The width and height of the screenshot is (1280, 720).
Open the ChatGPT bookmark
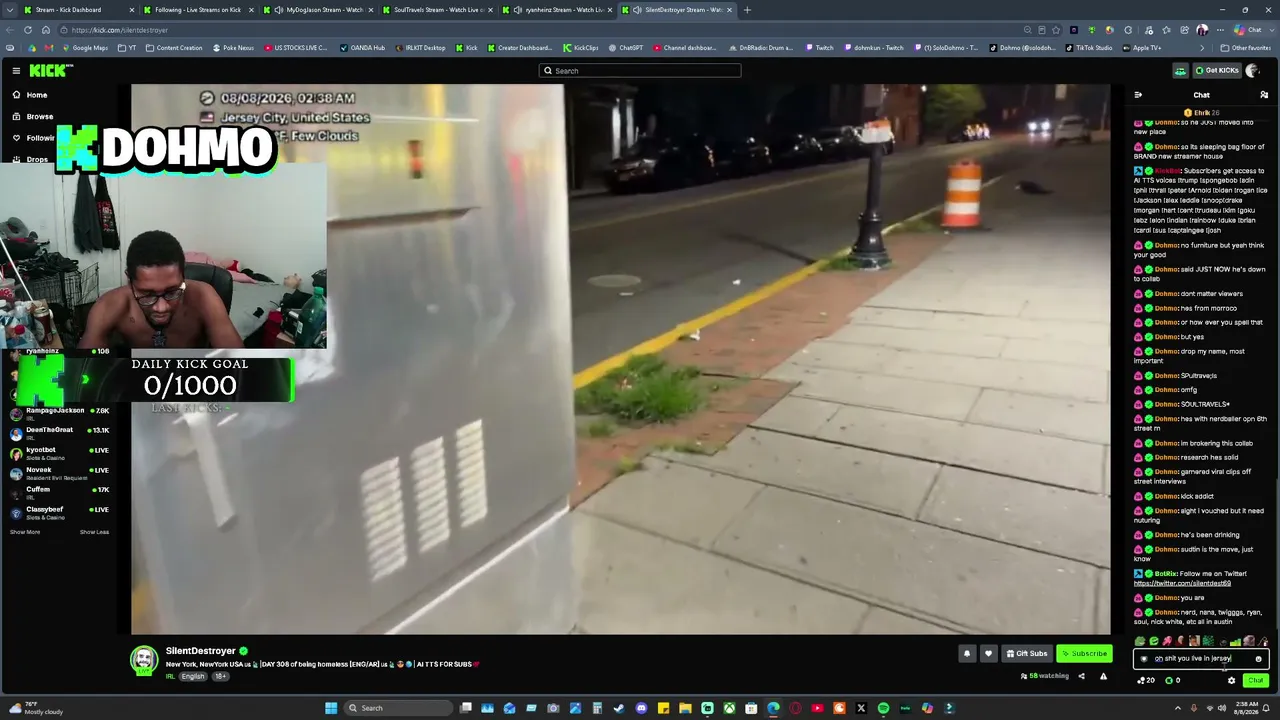click(x=626, y=48)
